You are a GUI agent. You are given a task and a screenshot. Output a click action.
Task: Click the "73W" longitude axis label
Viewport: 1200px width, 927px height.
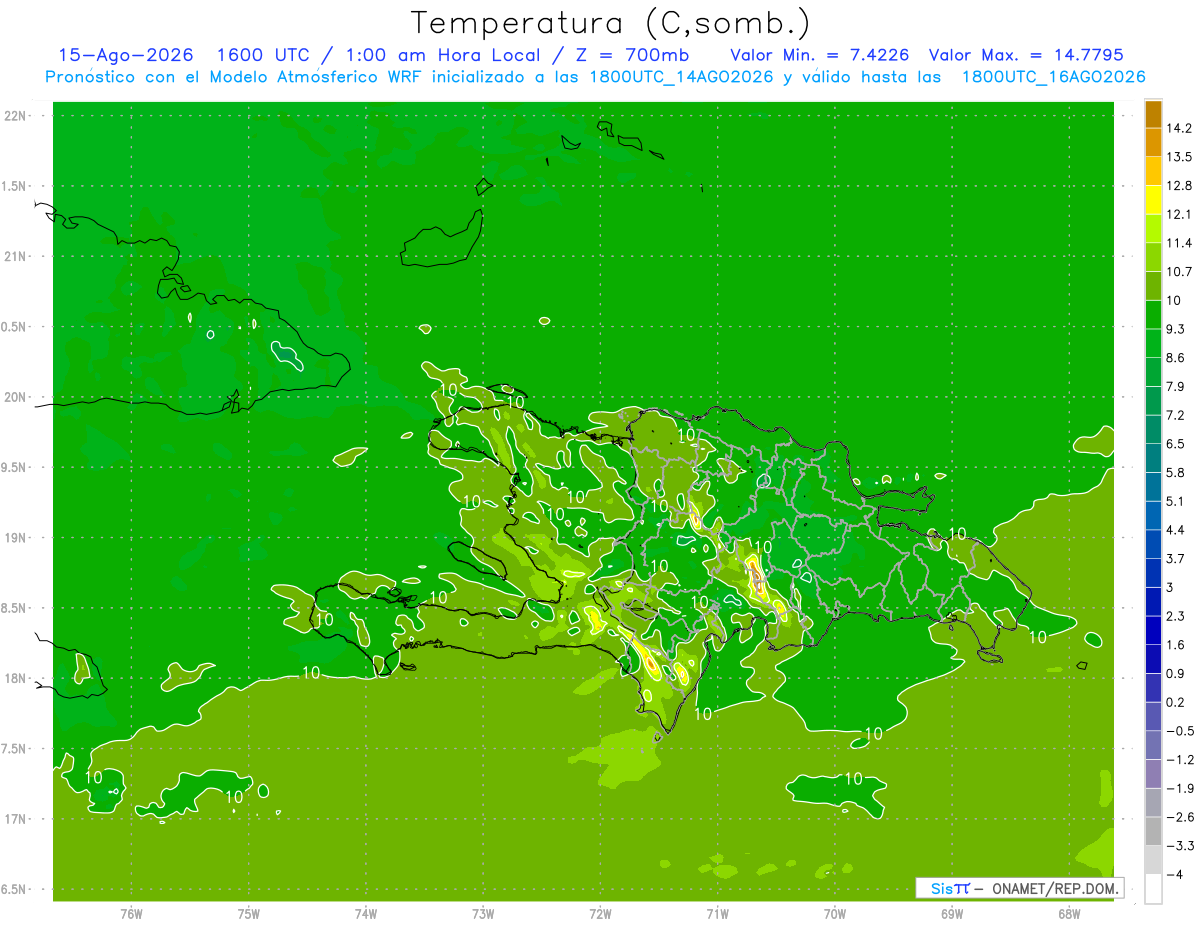[483, 914]
